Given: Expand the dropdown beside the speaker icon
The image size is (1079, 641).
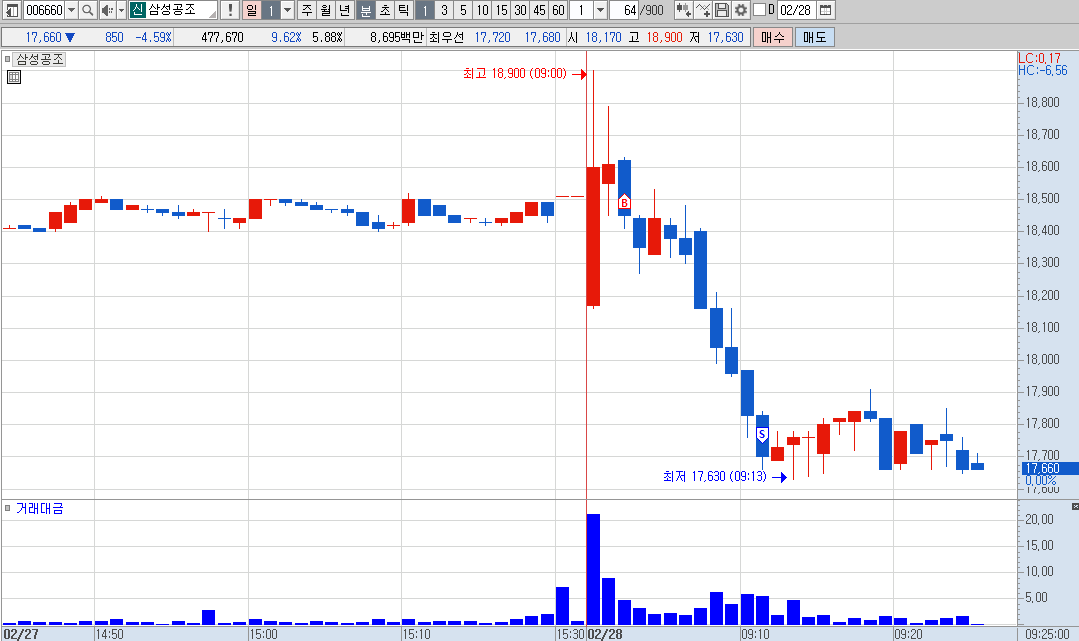Looking at the screenshot, I should coord(122,10).
